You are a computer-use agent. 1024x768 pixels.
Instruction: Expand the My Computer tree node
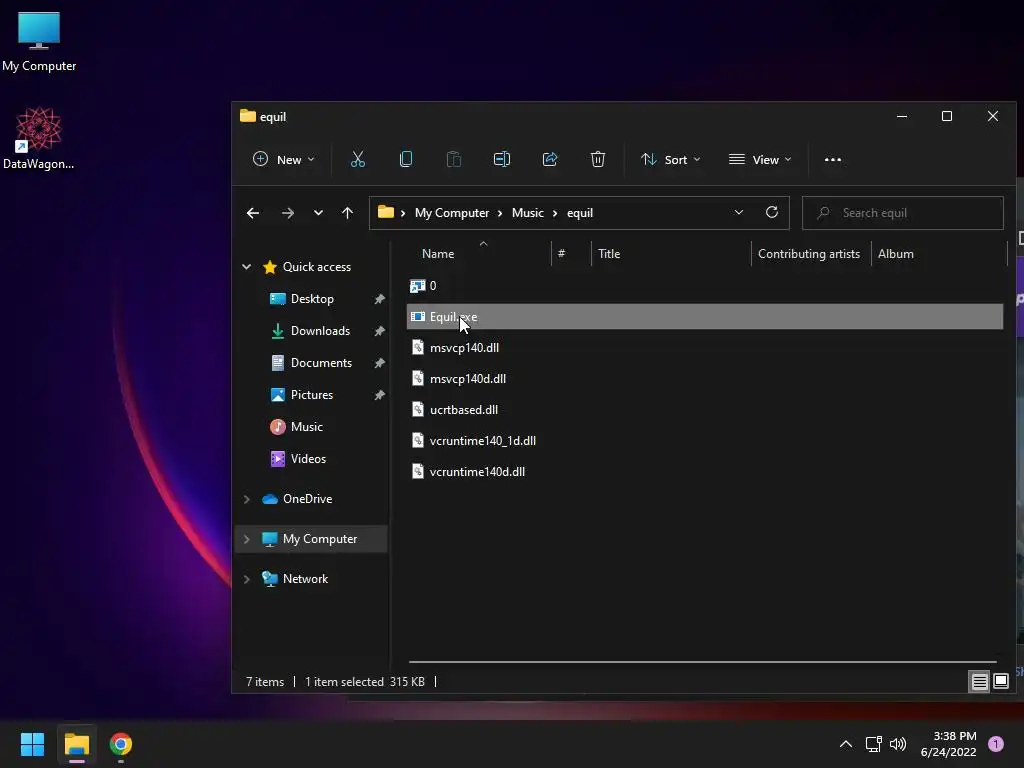tap(247, 539)
